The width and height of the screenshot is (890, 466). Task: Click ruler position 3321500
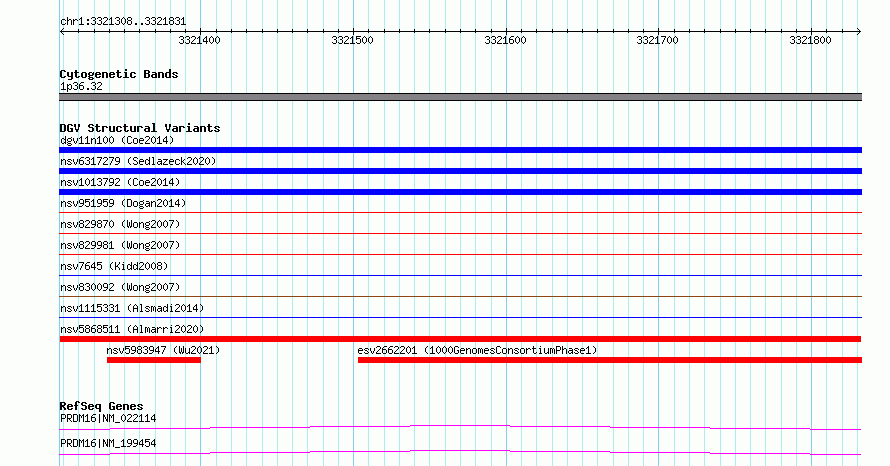point(352,40)
